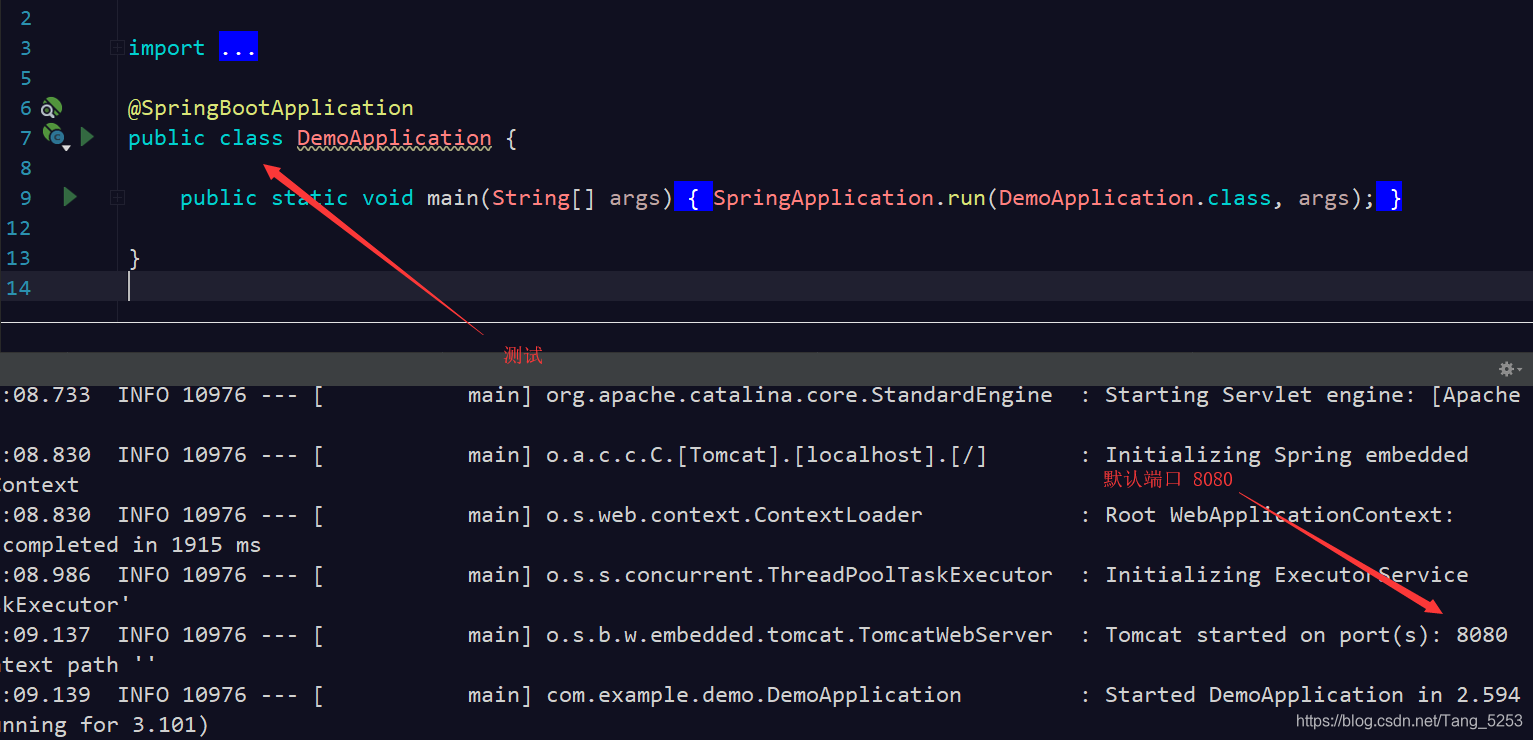Click the 'Root WebApplicationContext:' log message
This screenshot has width=1533, height=740.
pos(1280,515)
